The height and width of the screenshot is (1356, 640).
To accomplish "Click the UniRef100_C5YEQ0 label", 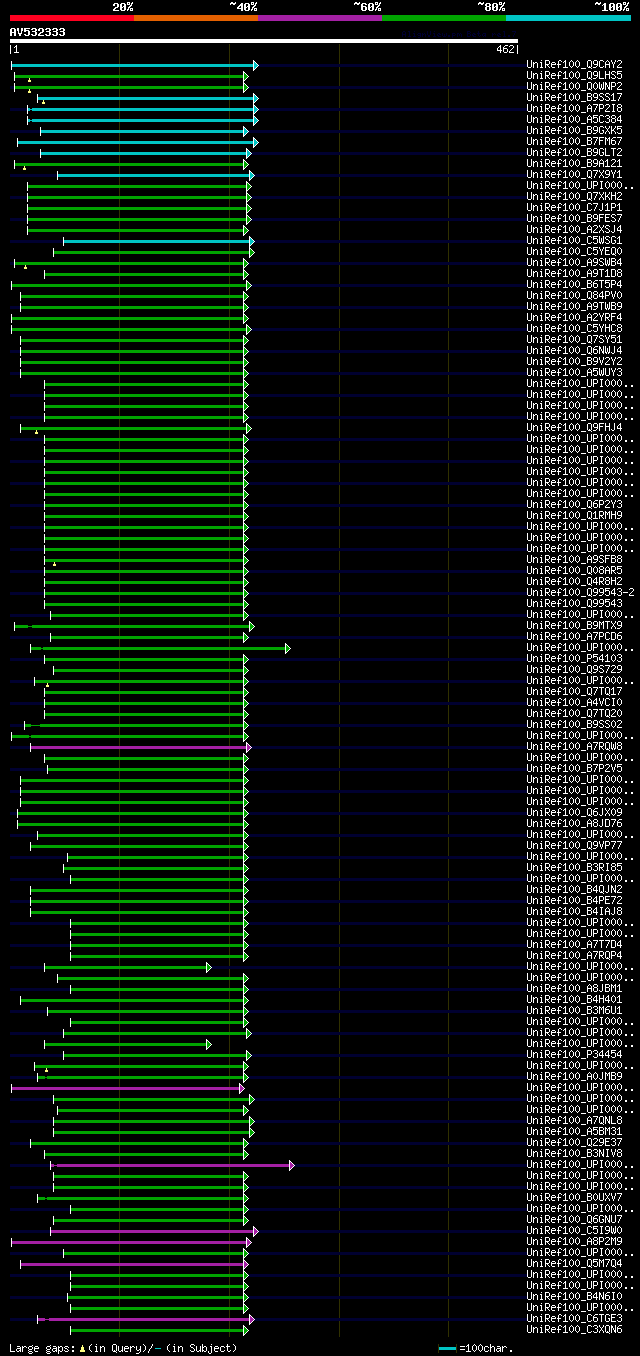I will click(574, 252).
